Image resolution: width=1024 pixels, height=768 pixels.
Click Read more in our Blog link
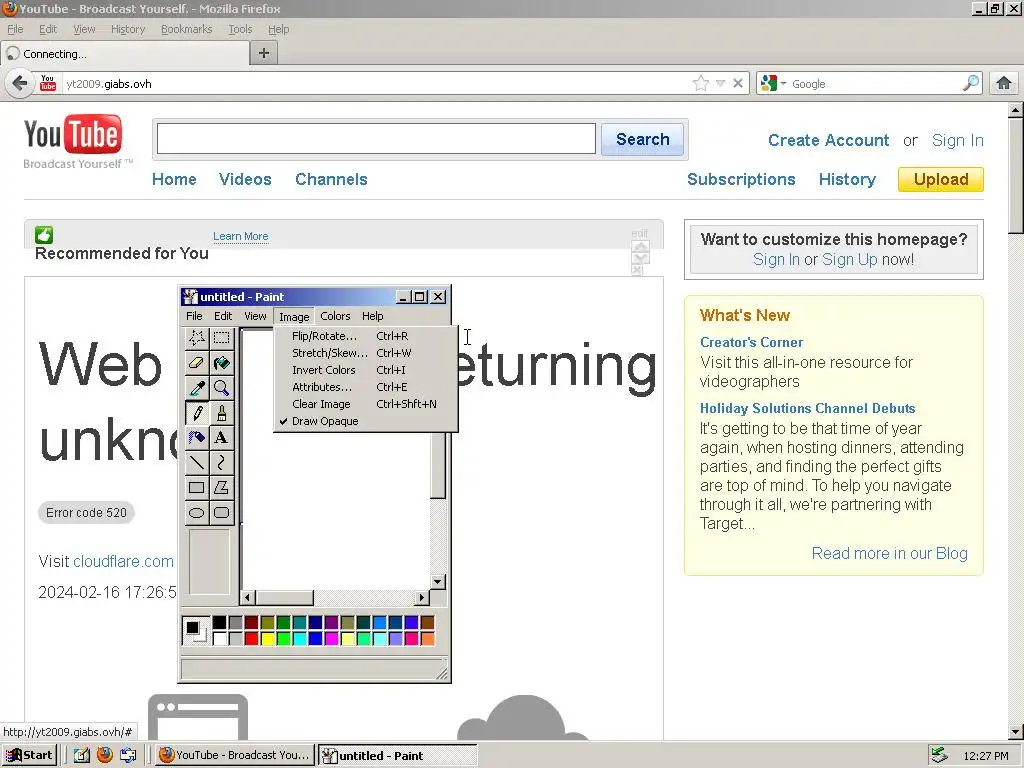889,553
